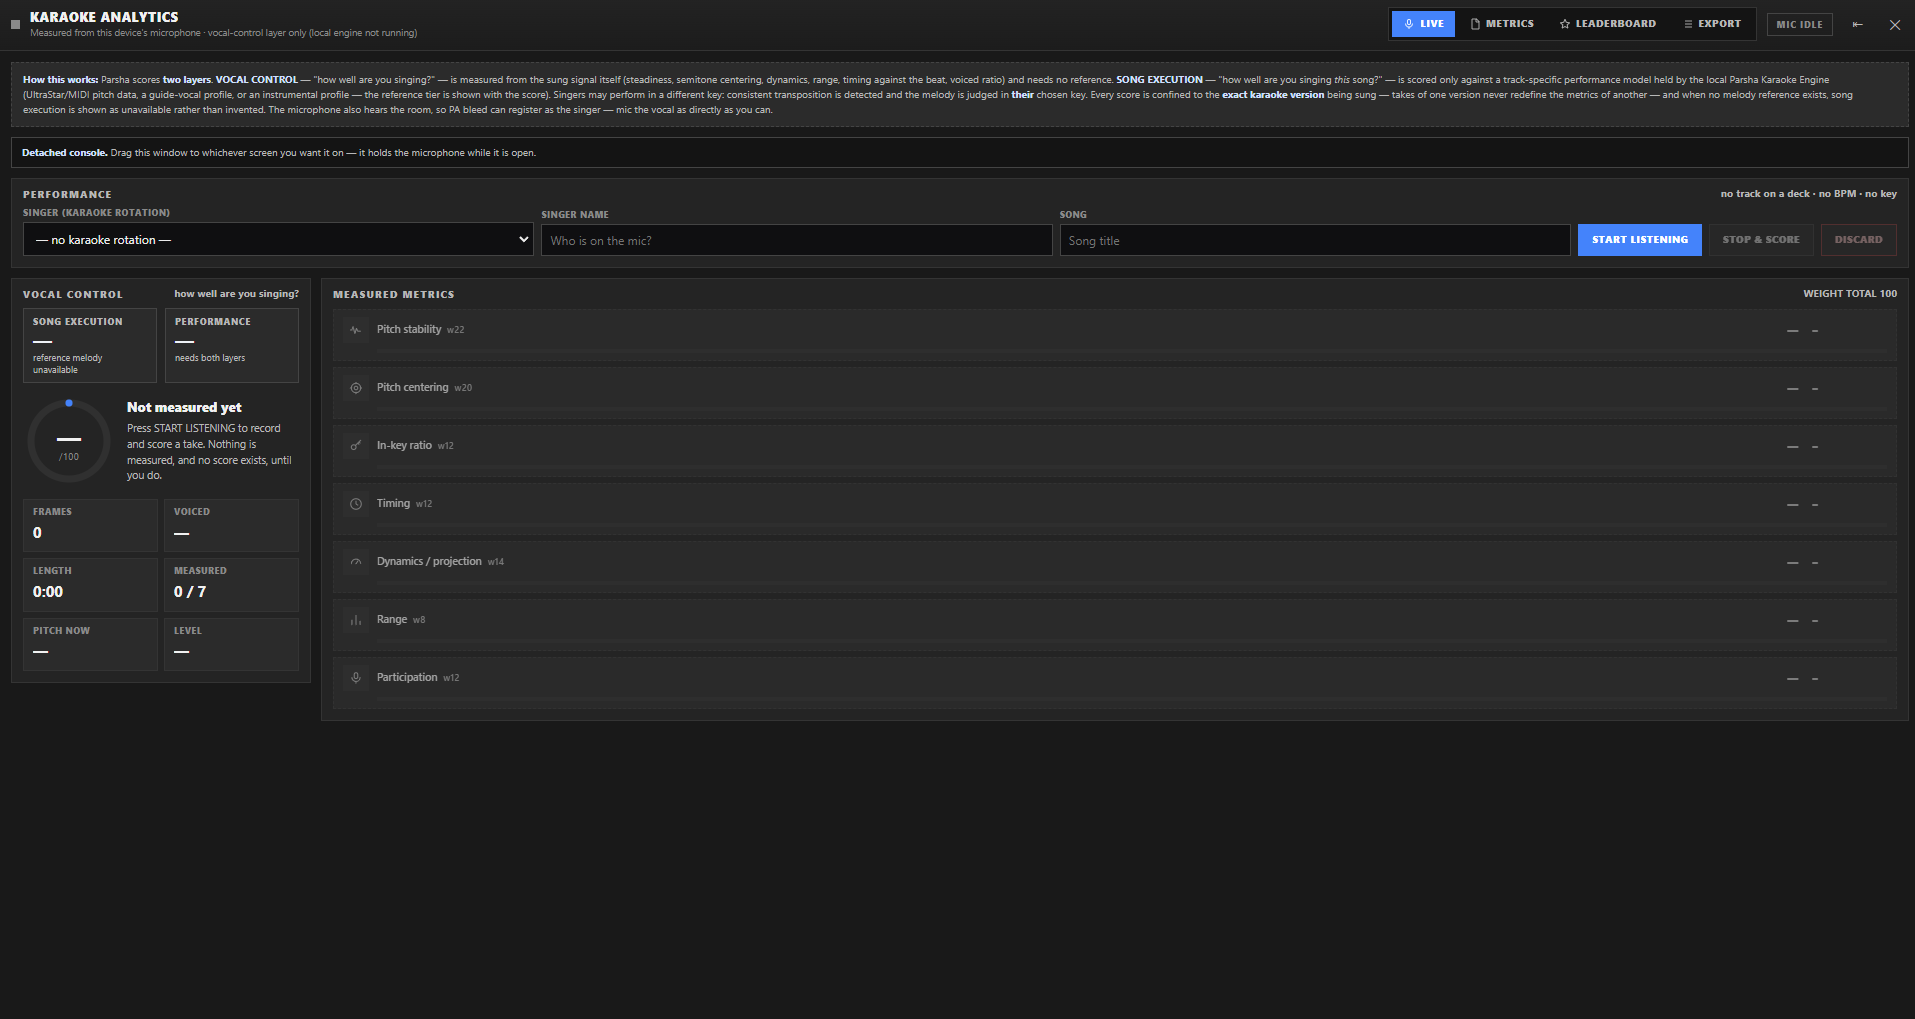
Task: Click the MIC IDLE status button
Action: (x=1799, y=25)
